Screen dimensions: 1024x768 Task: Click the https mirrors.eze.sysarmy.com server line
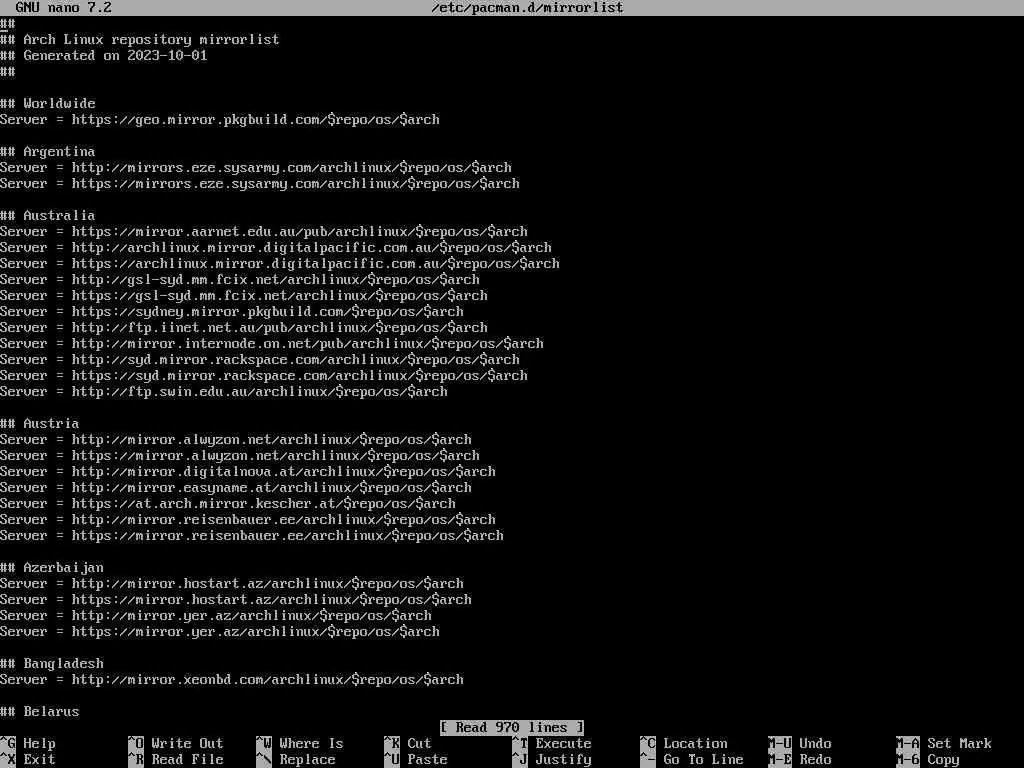(260, 184)
